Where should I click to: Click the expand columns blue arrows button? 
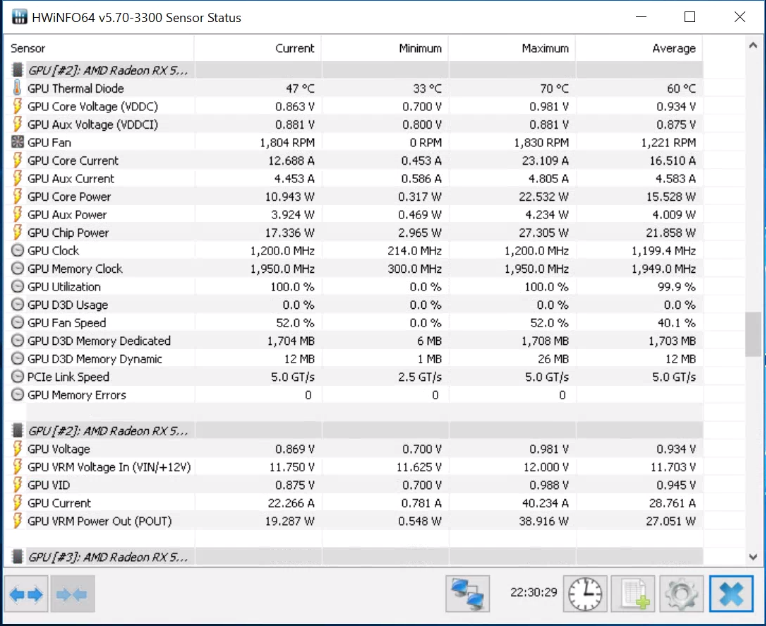tap(26, 594)
